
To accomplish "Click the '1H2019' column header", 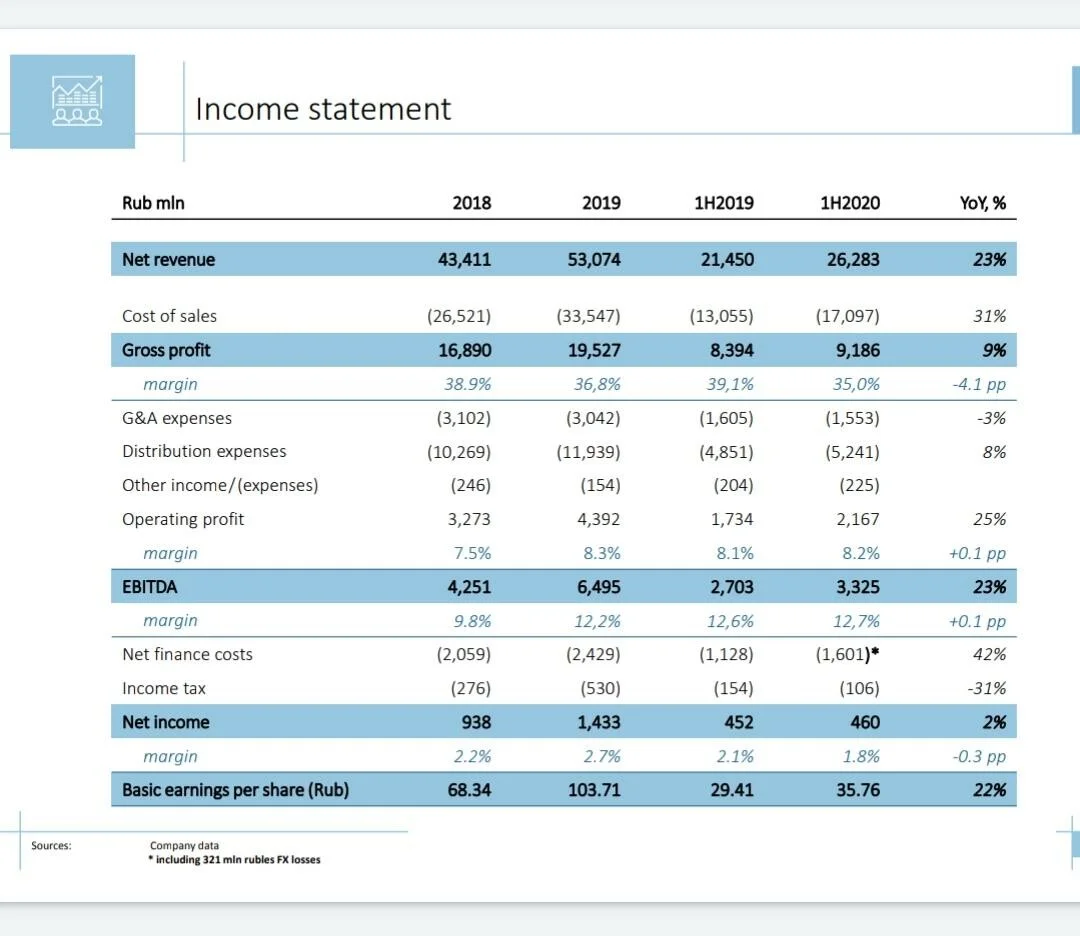I will click(x=724, y=203).
